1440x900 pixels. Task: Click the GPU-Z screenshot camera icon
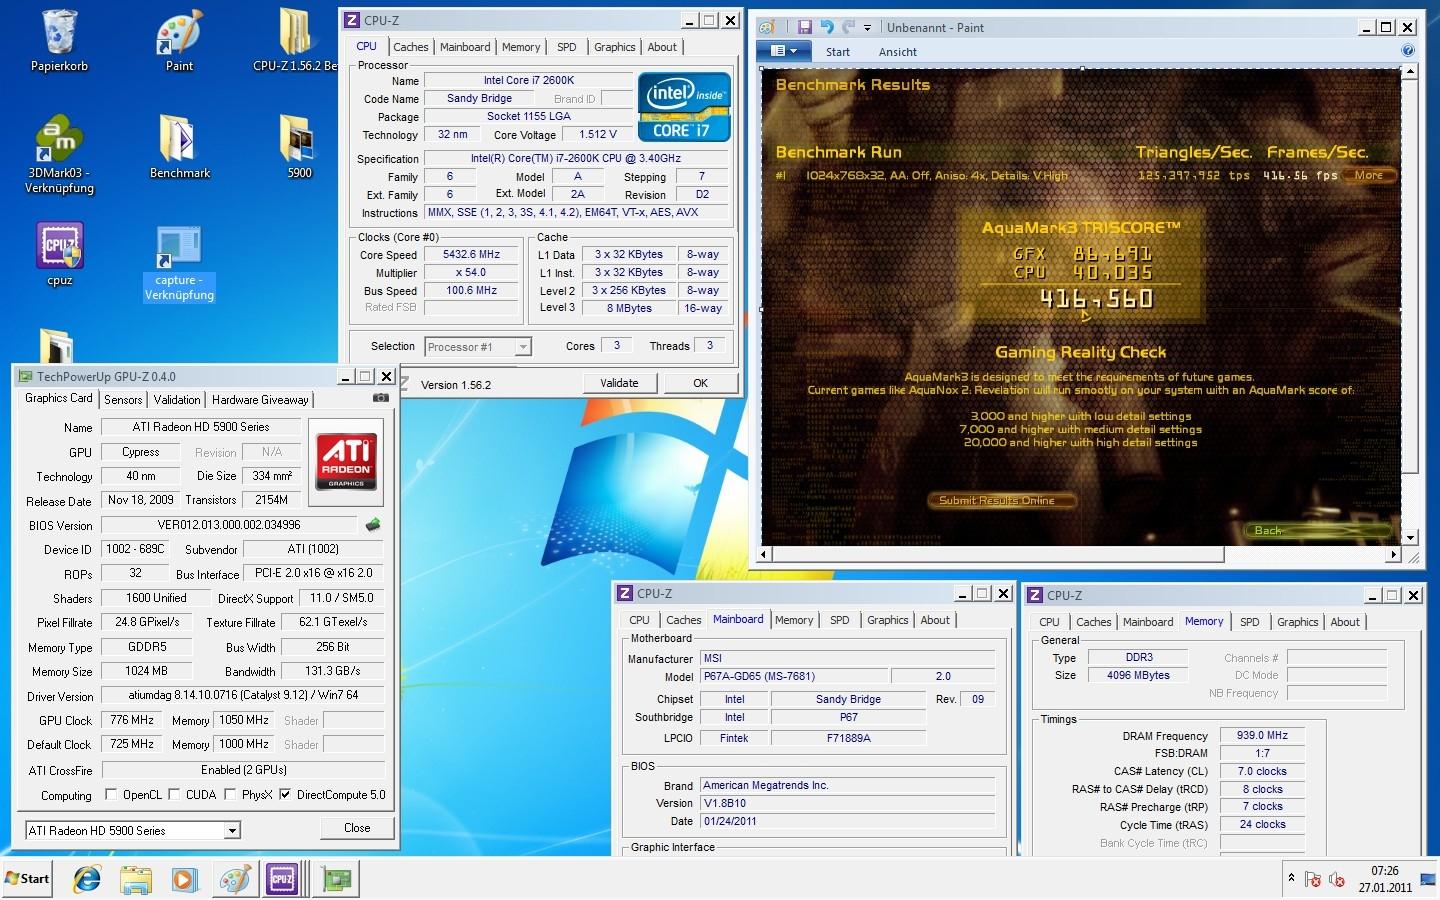point(380,398)
